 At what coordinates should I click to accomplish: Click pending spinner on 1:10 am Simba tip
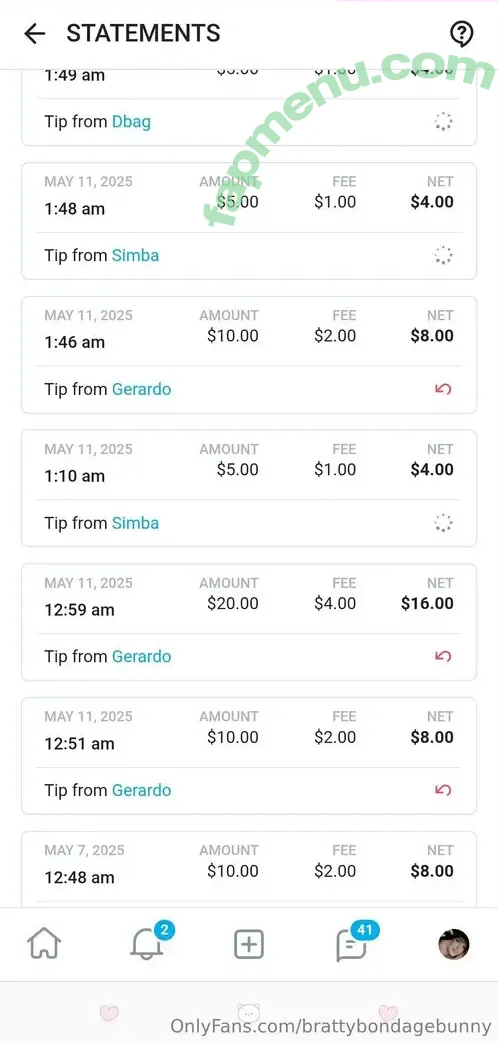pos(443,523)
